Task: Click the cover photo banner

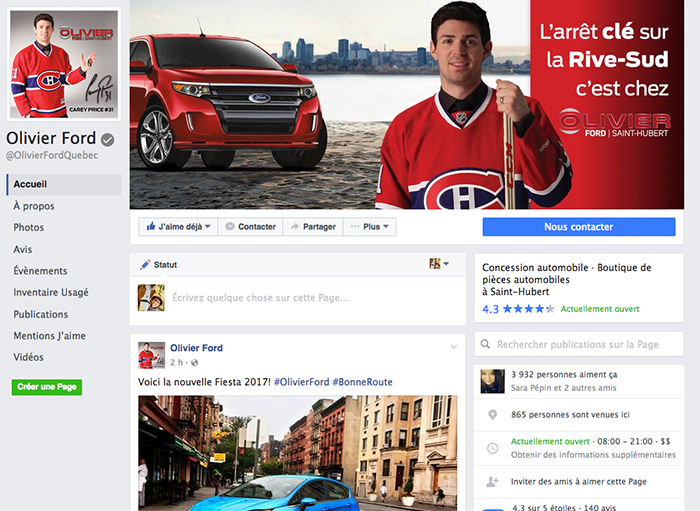Action: tap(407, 104)
